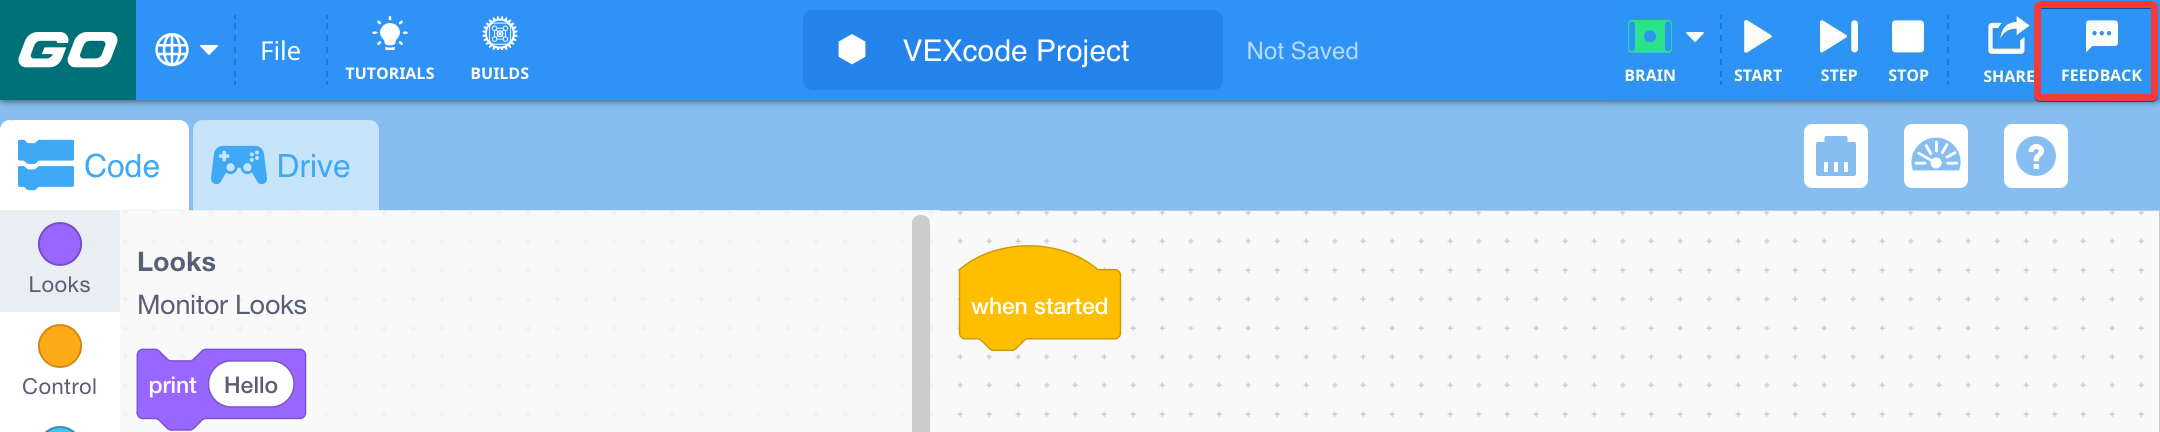Image resolution: width=2160 pixels, height=432 pixels.
Task: Click the VEX GO logo
Action: click(67, 49)
